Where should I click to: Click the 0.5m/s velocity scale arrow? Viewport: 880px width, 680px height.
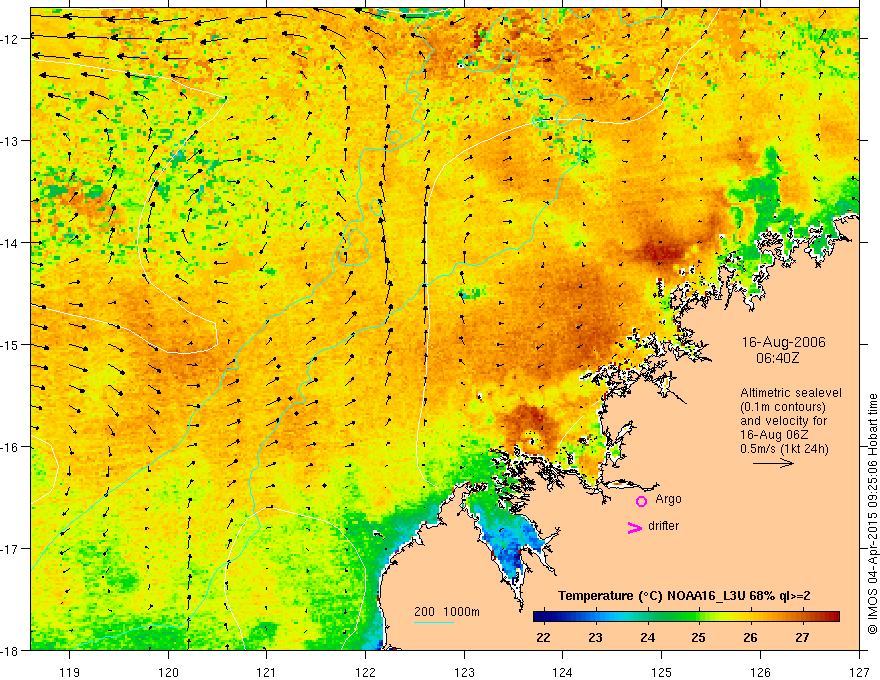(773, 463)
